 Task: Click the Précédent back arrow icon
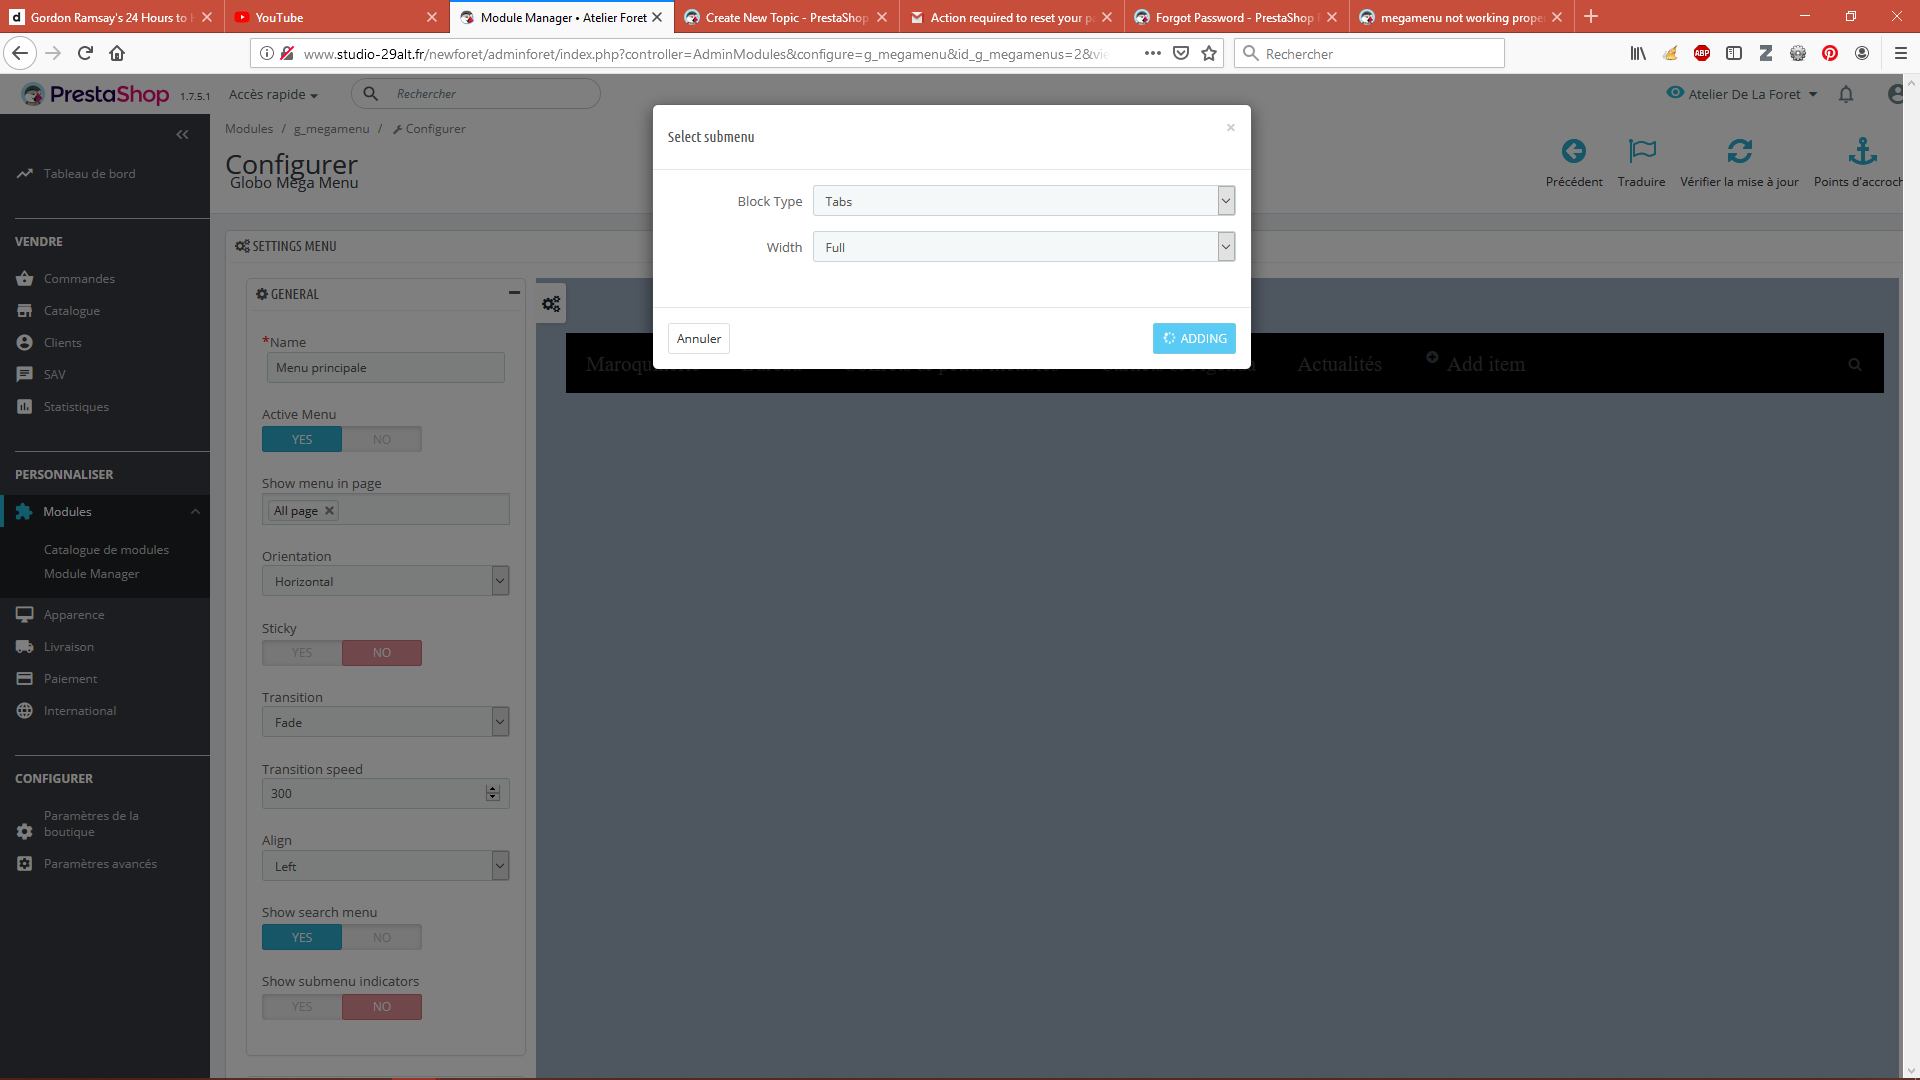pos(1573,152)
